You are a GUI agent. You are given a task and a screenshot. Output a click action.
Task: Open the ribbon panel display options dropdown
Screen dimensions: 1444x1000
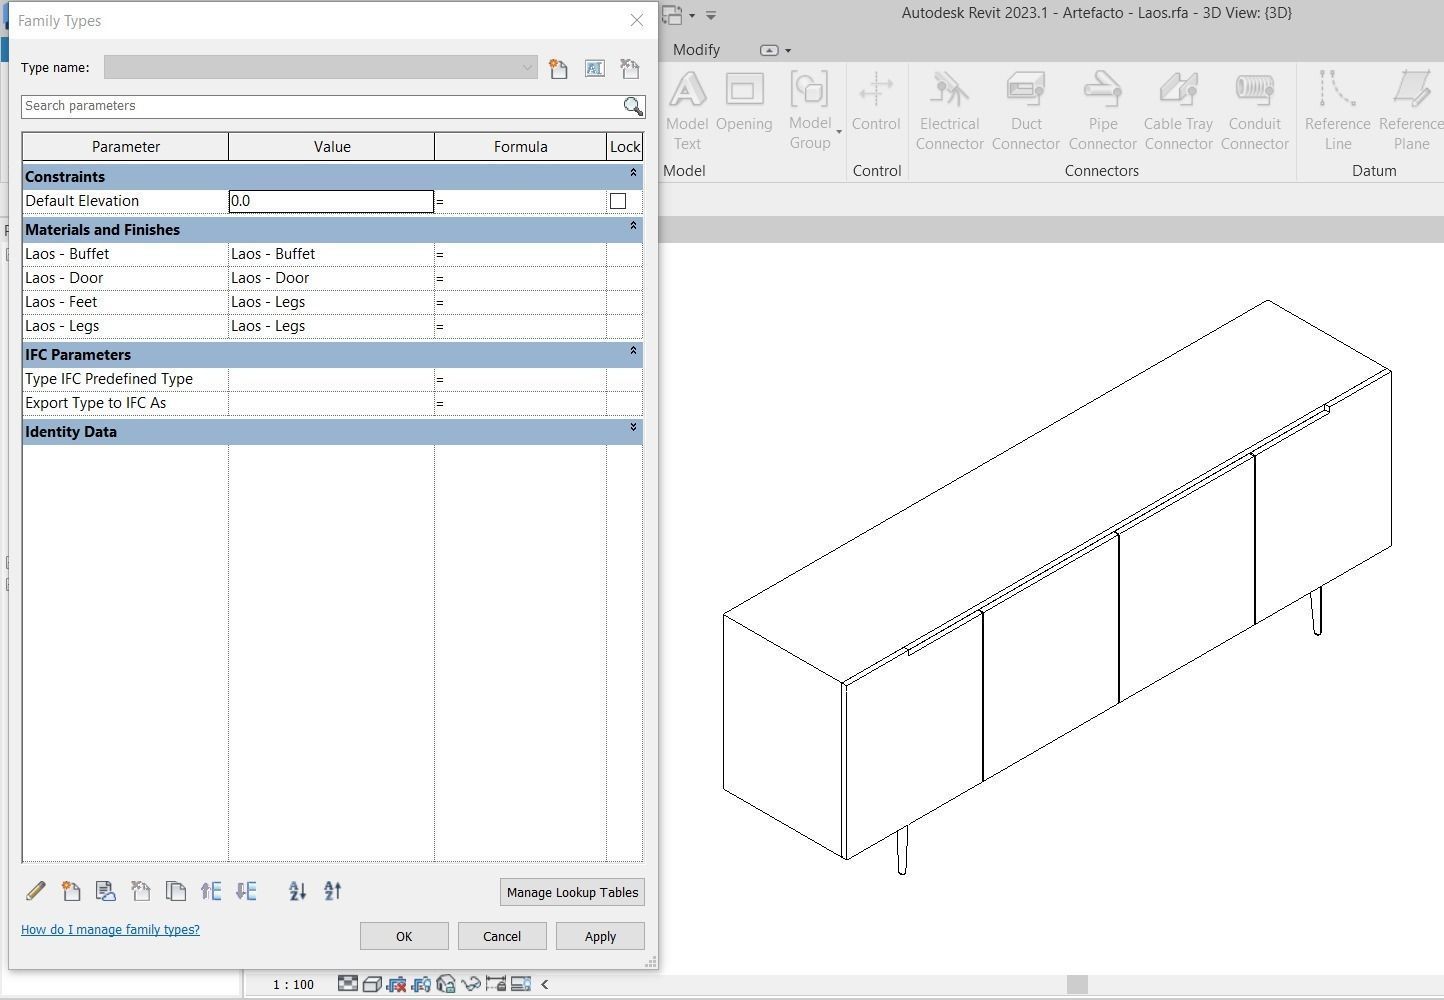[788, 51]
